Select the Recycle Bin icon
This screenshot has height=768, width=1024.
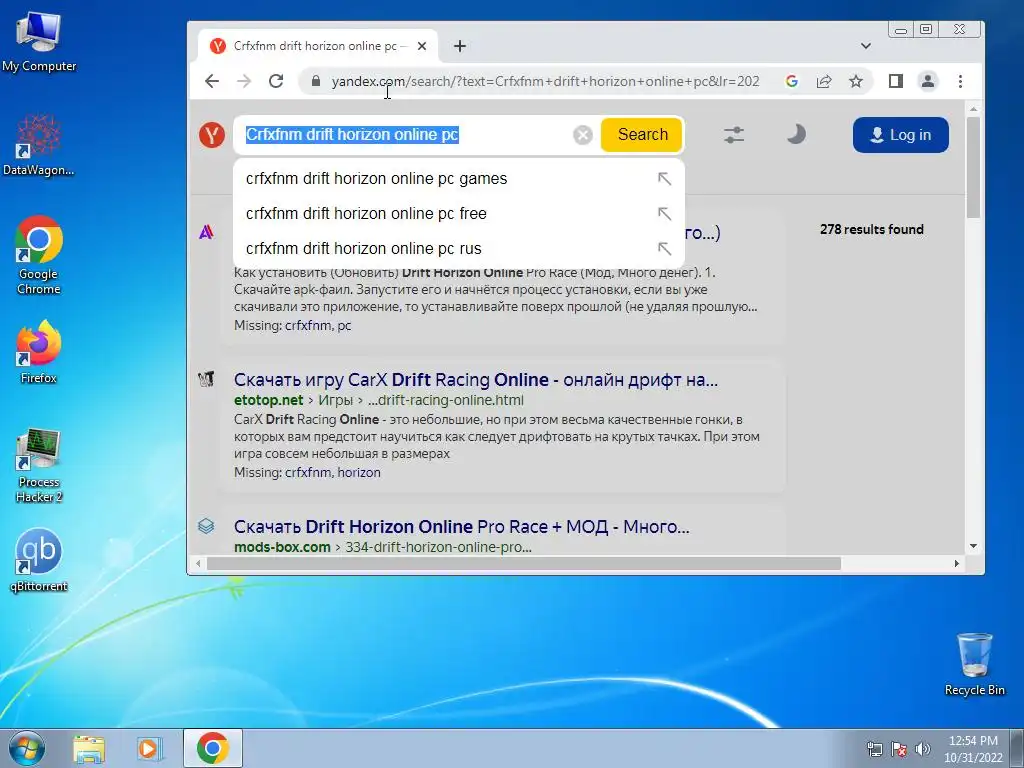tap(974, 664)
